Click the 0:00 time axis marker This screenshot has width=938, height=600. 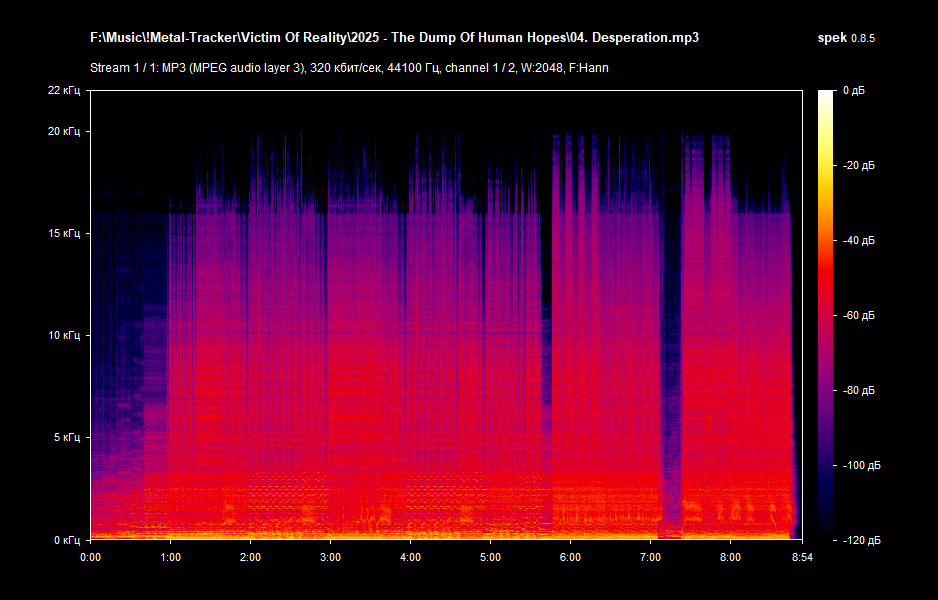tap(90, 557)
